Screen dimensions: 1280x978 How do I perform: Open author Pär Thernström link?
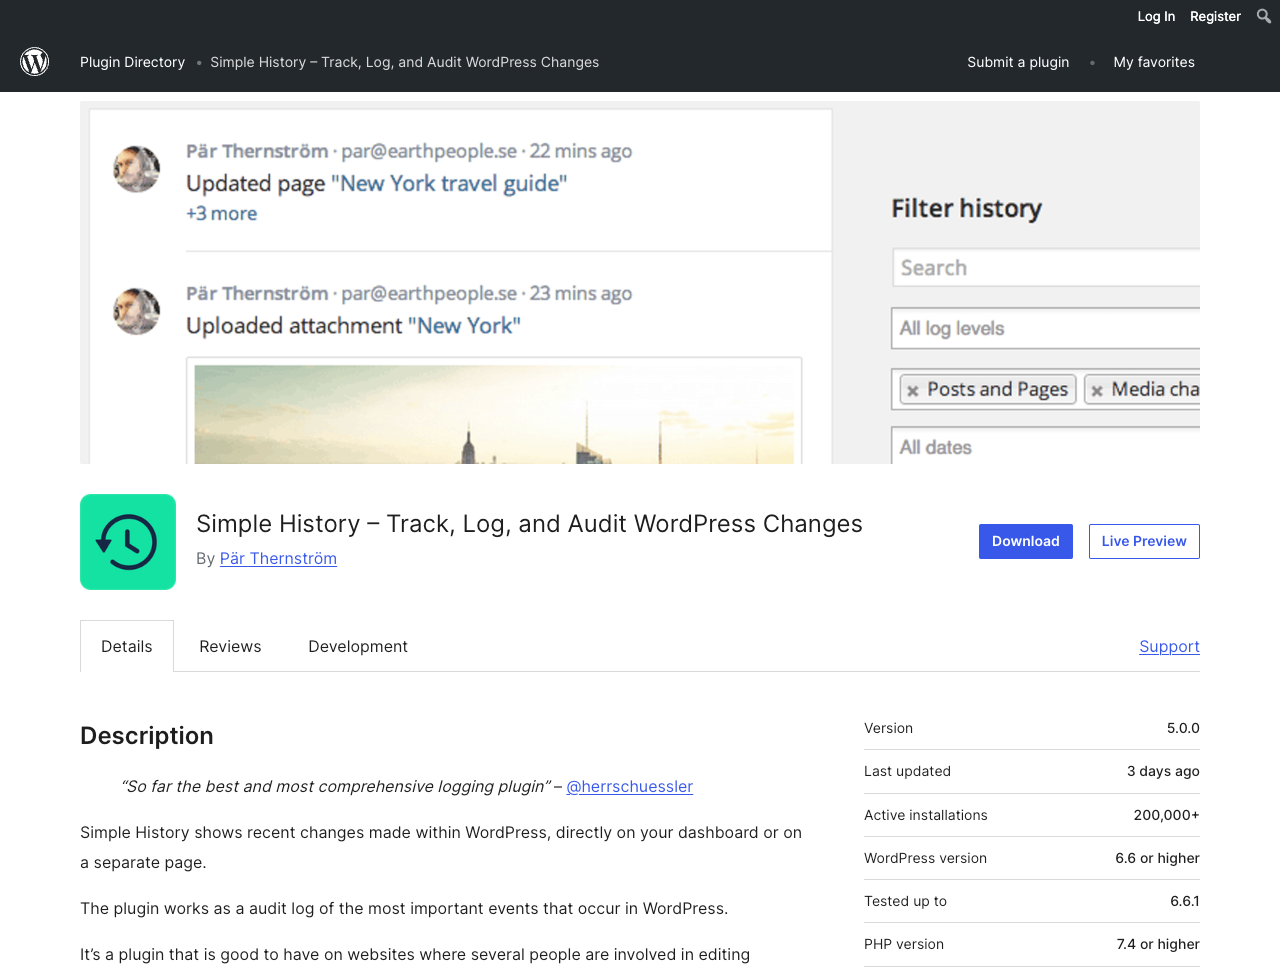coord(278,558)
